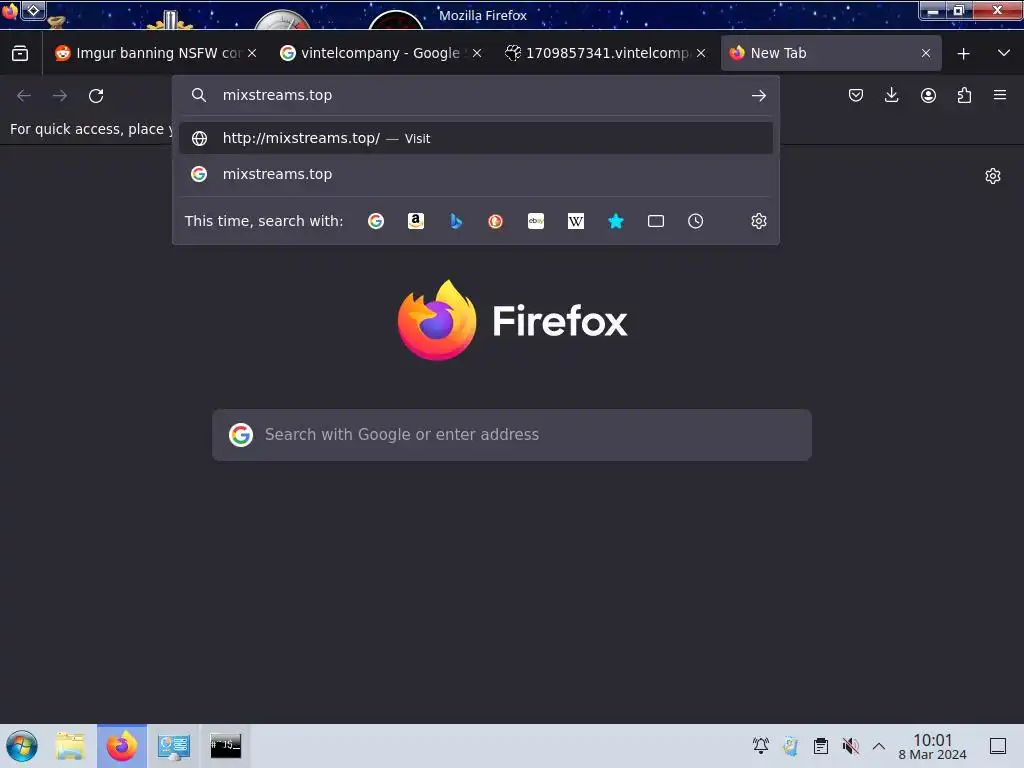Open the New Tab page personalize gear
This screenshot has width=1024, height=768.
click(993, 176)
